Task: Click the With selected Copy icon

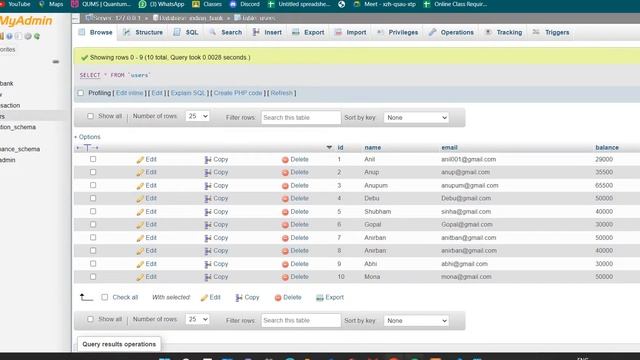Action: pyautogui.click(x=239, y=298)
